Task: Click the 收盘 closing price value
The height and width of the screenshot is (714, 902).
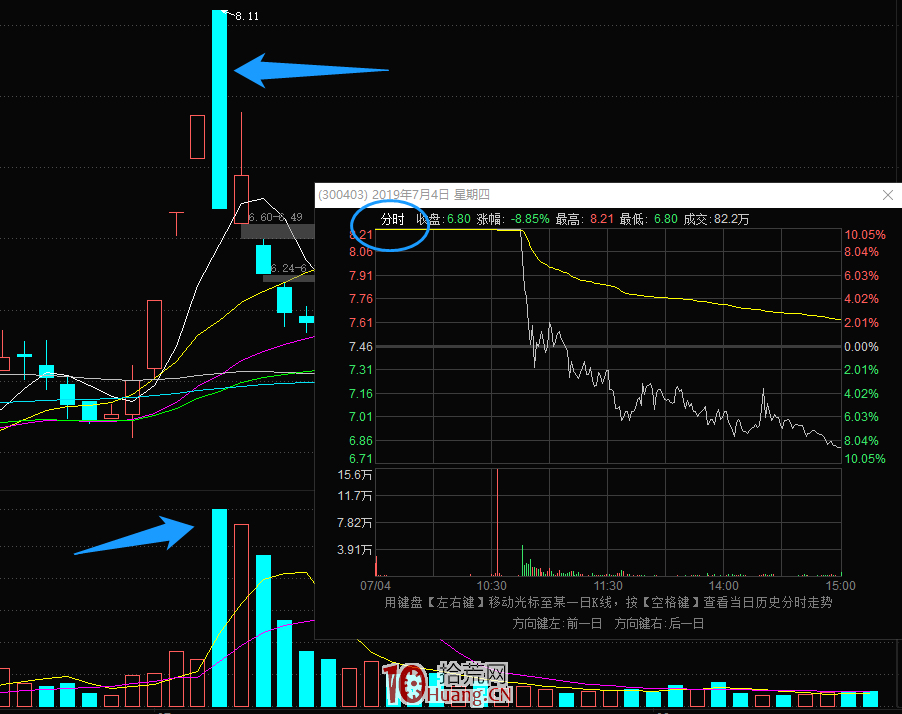Action: tap(458, 219)
